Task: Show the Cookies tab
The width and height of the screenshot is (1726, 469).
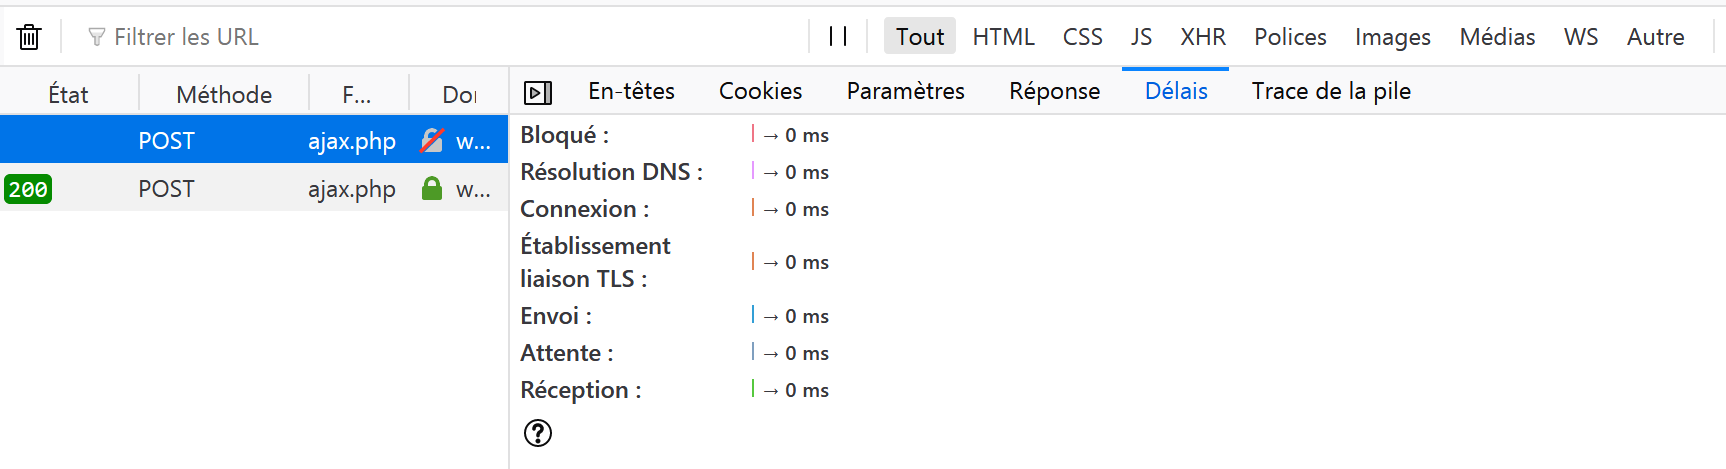Action: click(760, 91)
